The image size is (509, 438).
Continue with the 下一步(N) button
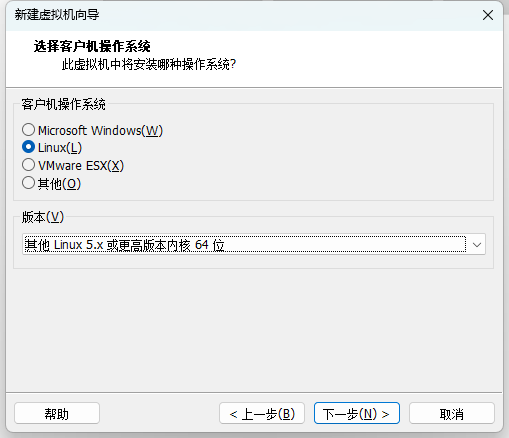357,413
